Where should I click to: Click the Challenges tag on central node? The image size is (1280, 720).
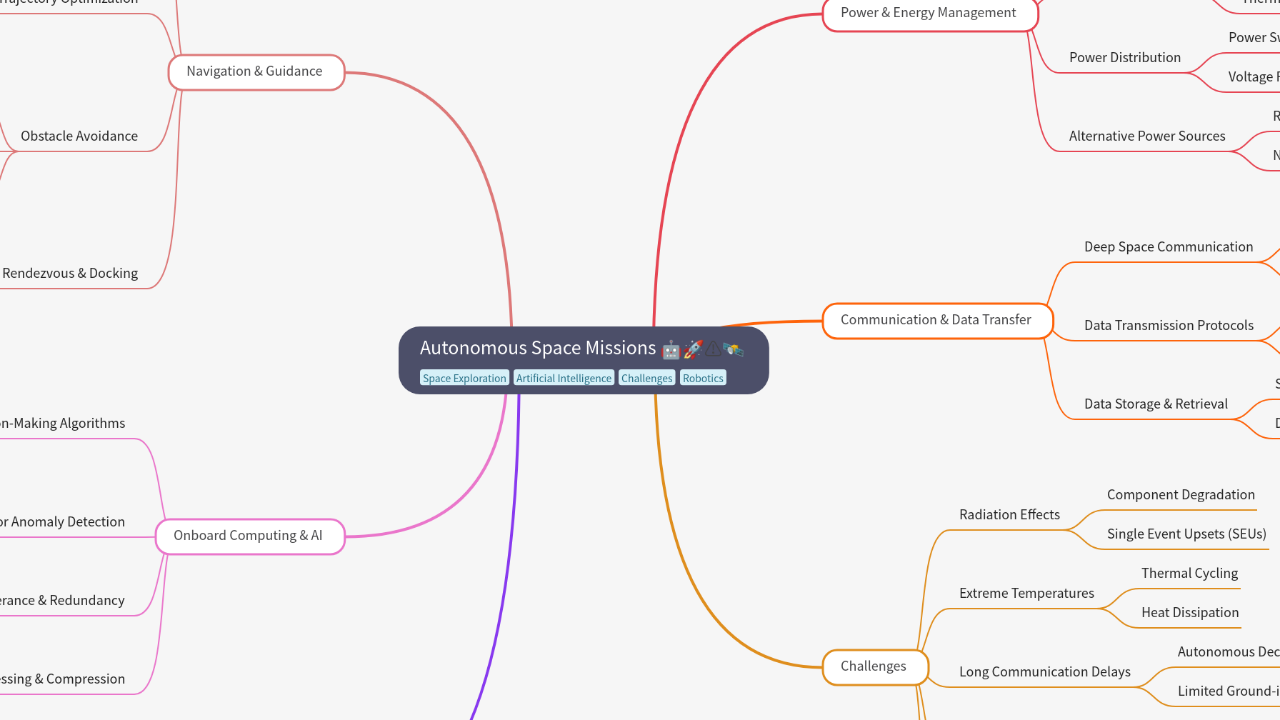tap(647, 378)
